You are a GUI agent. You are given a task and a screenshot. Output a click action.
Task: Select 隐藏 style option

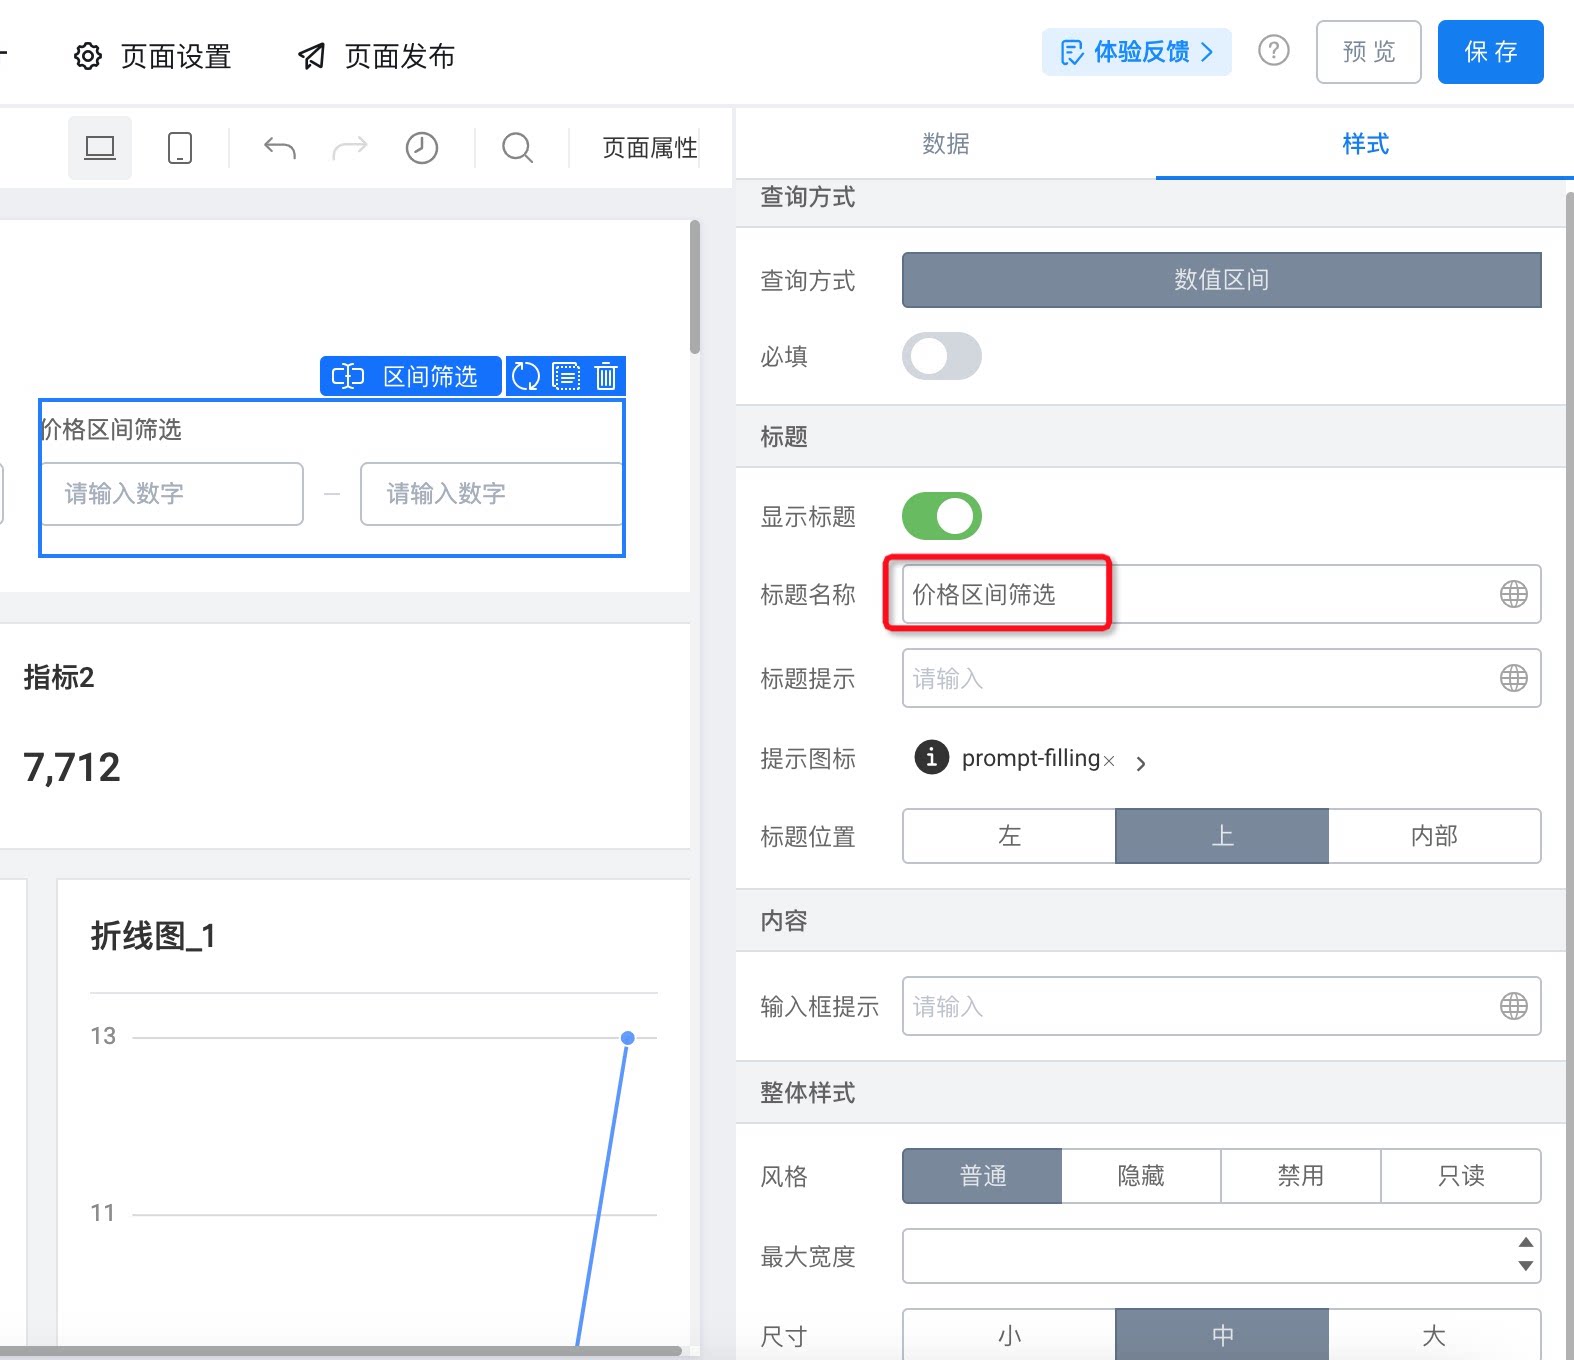[1141, 1176]
